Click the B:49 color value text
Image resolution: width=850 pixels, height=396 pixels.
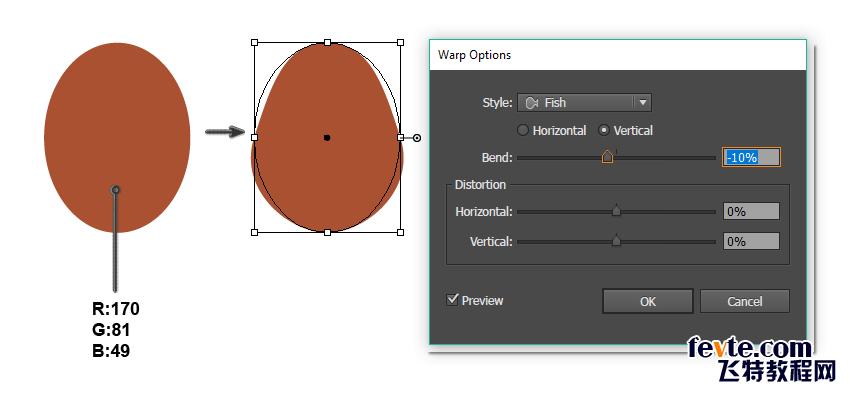tap(111, 351)
